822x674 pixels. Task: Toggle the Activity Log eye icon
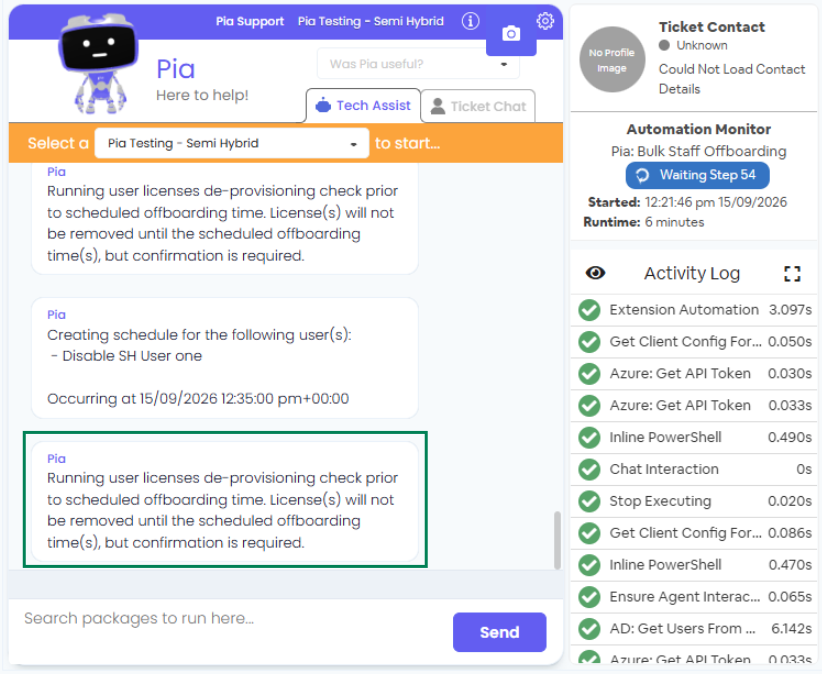coord(595,273)
